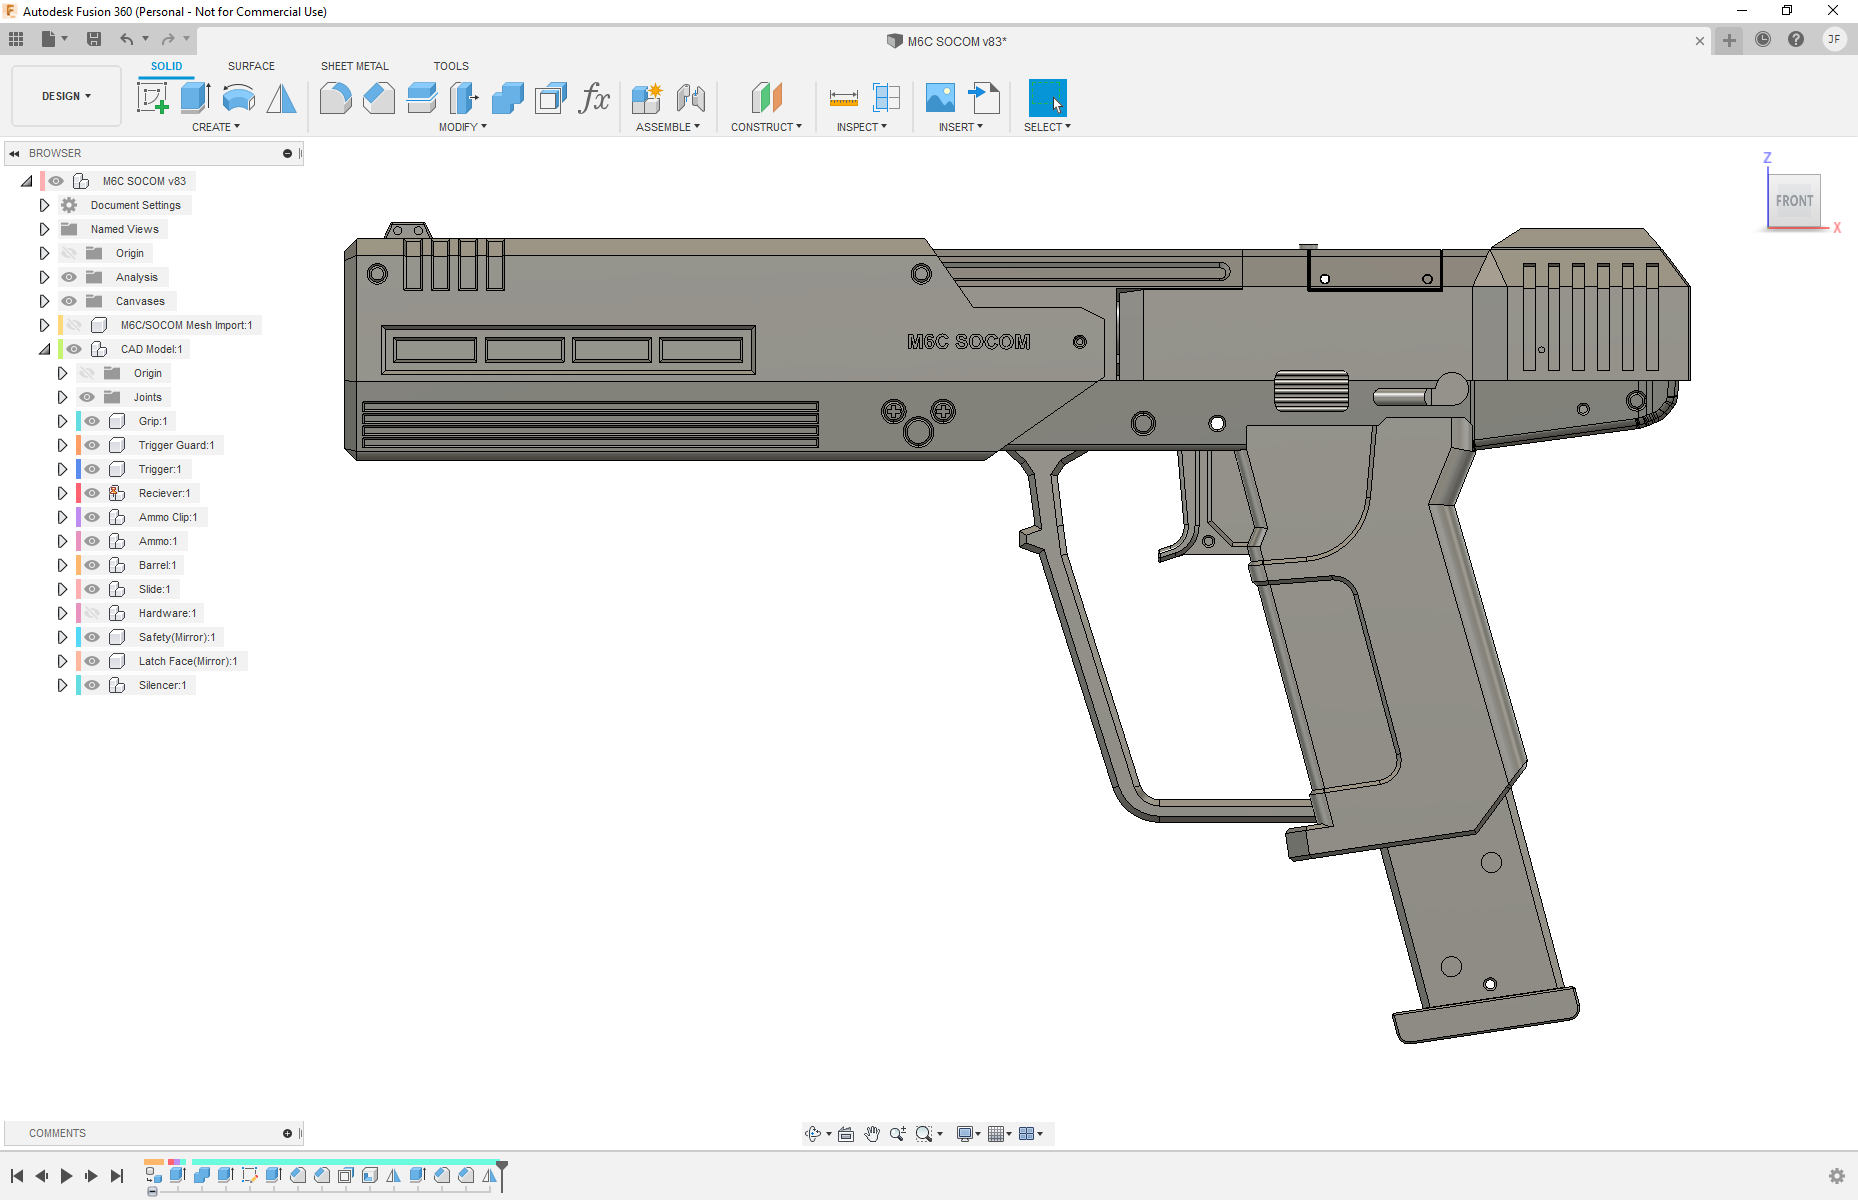Open the SHEET METAL tab
This screenshot has height=1200, width=1858.
point(354,66)
